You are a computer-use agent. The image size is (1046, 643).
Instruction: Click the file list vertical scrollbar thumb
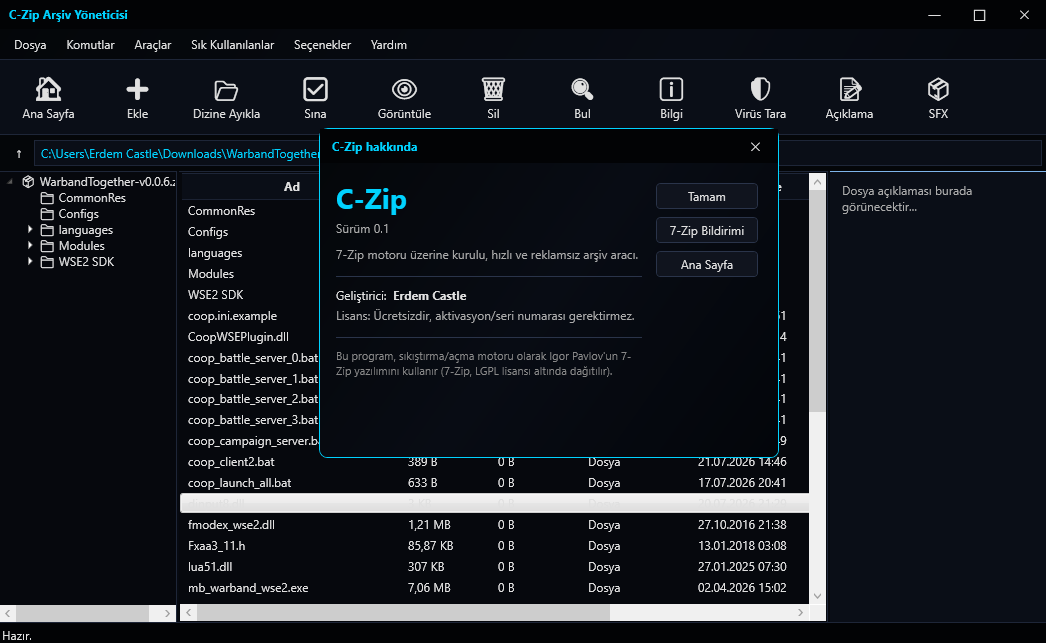(817, 300)
